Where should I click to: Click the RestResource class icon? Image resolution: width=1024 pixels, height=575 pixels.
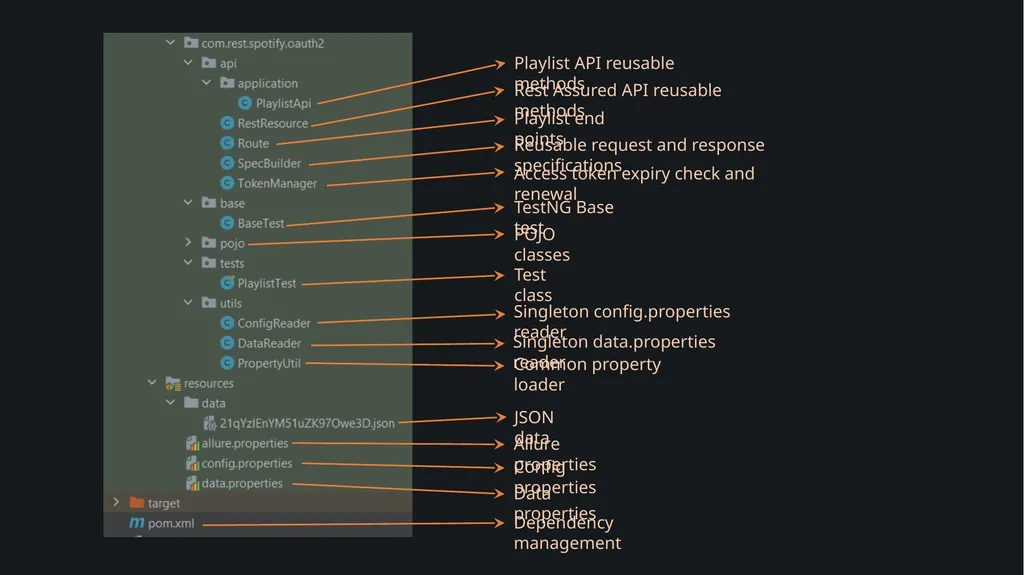[227, 123]
